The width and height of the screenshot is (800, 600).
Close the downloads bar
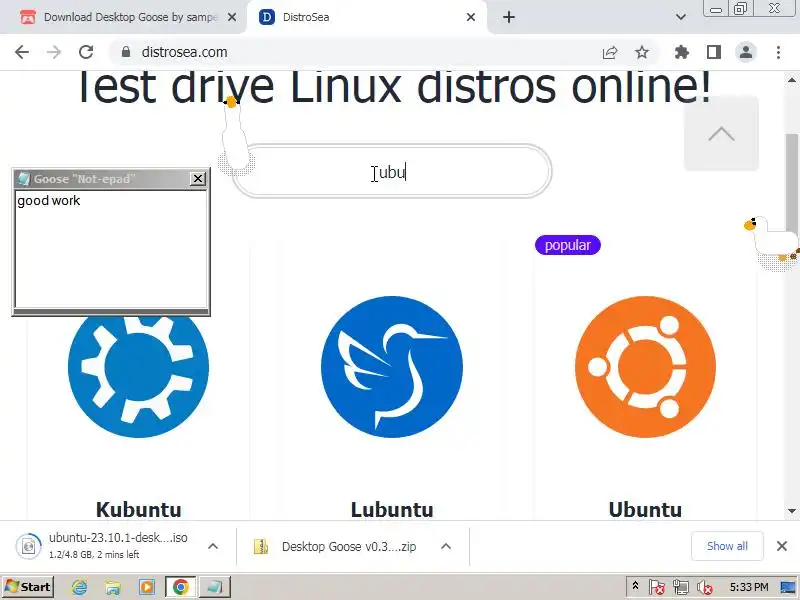click(x=782, y=546)
